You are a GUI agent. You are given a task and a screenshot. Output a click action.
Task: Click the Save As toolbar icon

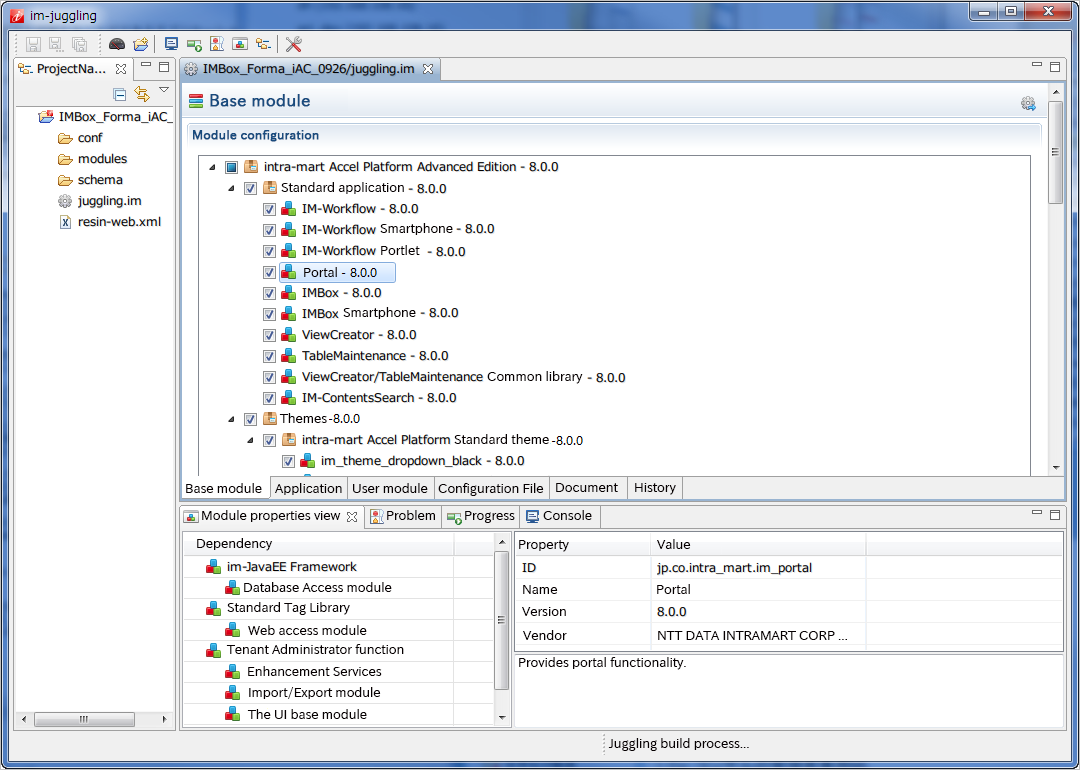(56, 45)
